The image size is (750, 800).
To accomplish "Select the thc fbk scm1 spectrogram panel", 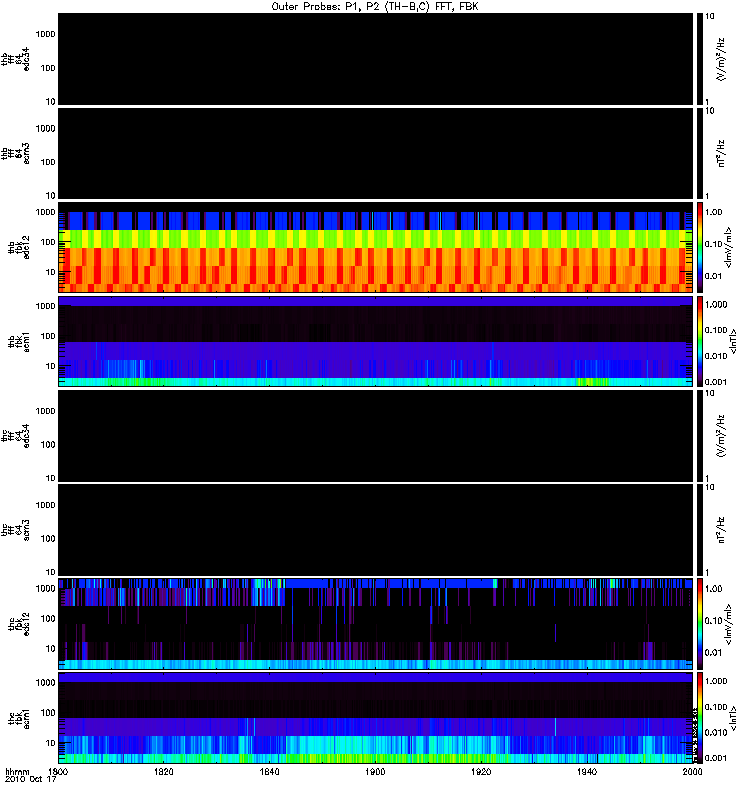I will pos(376,718).
